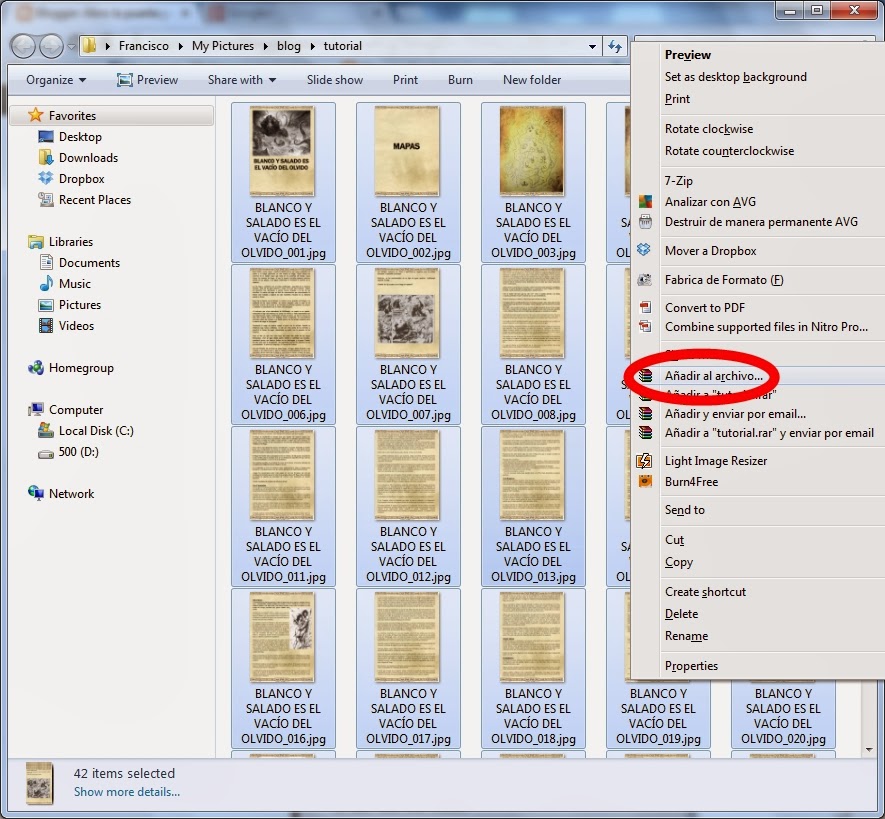Choose Añadir a "tutorial.rar" y enviar por email
Screen dimensions: 885x819
point(769,433)
